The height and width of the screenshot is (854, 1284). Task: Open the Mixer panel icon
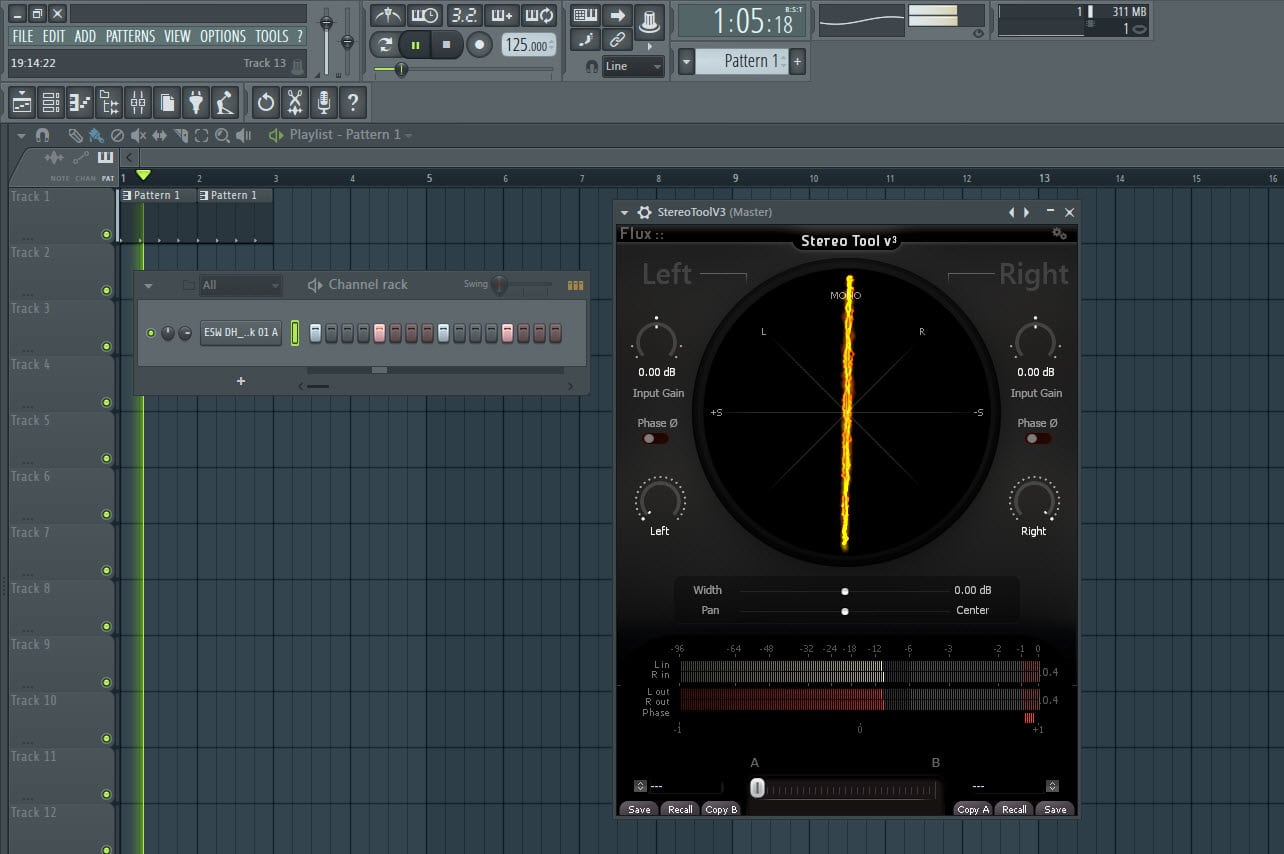pyautogui.click(x=139, y=102)
